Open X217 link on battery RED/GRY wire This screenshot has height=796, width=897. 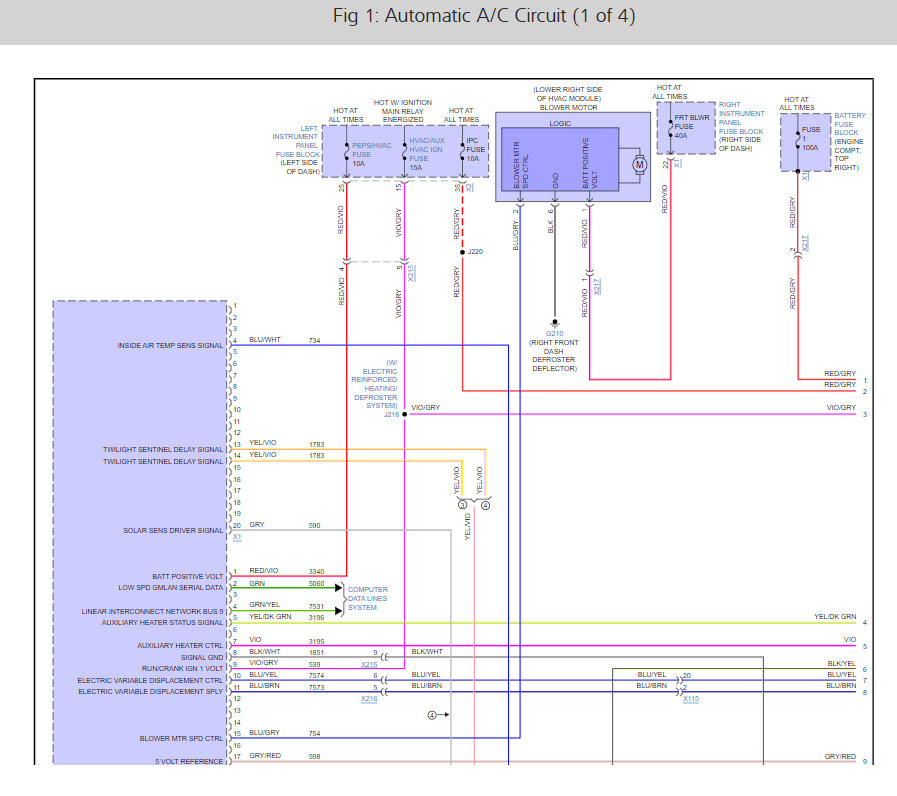(805, 243)
